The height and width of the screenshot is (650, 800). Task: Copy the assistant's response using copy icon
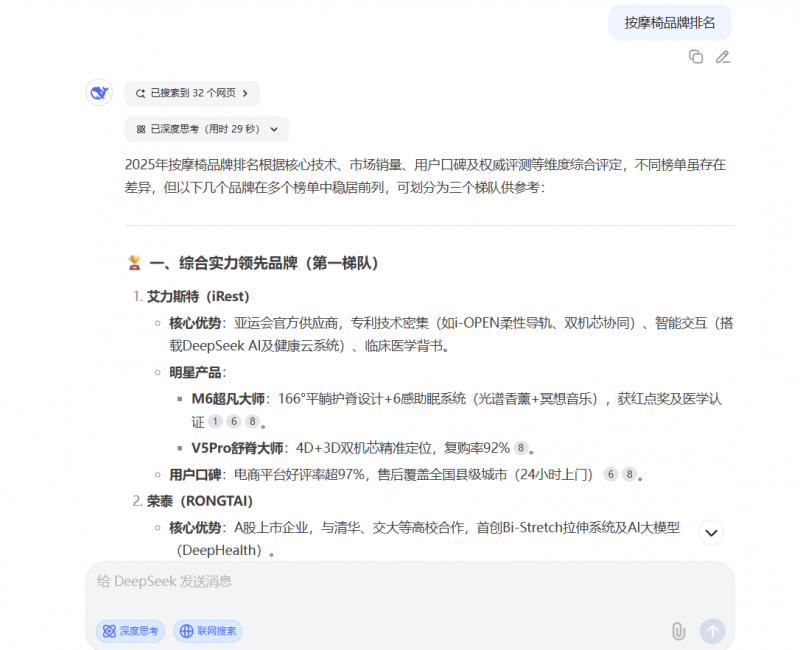[x=696, y=57]
